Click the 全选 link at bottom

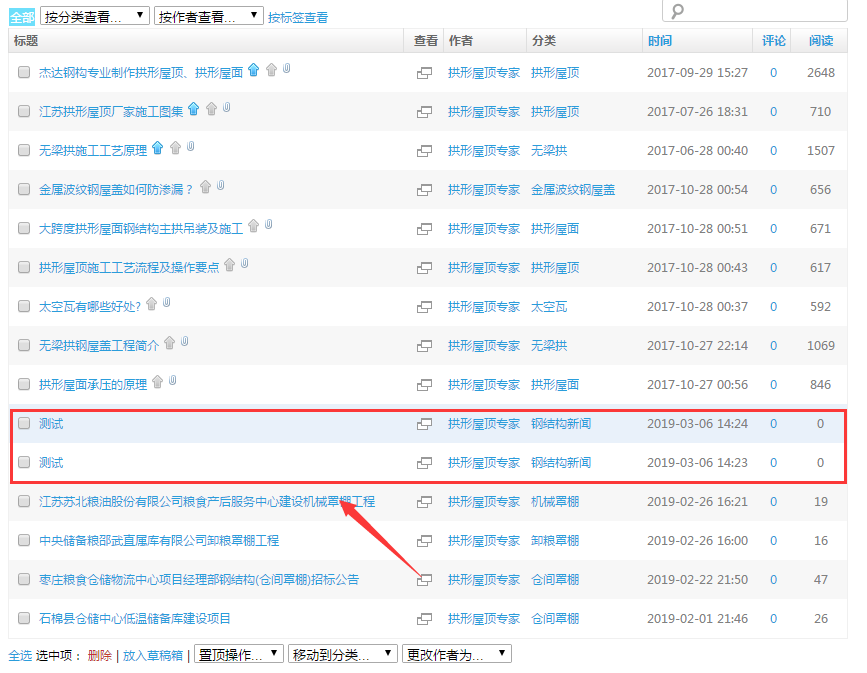point(20,656)
